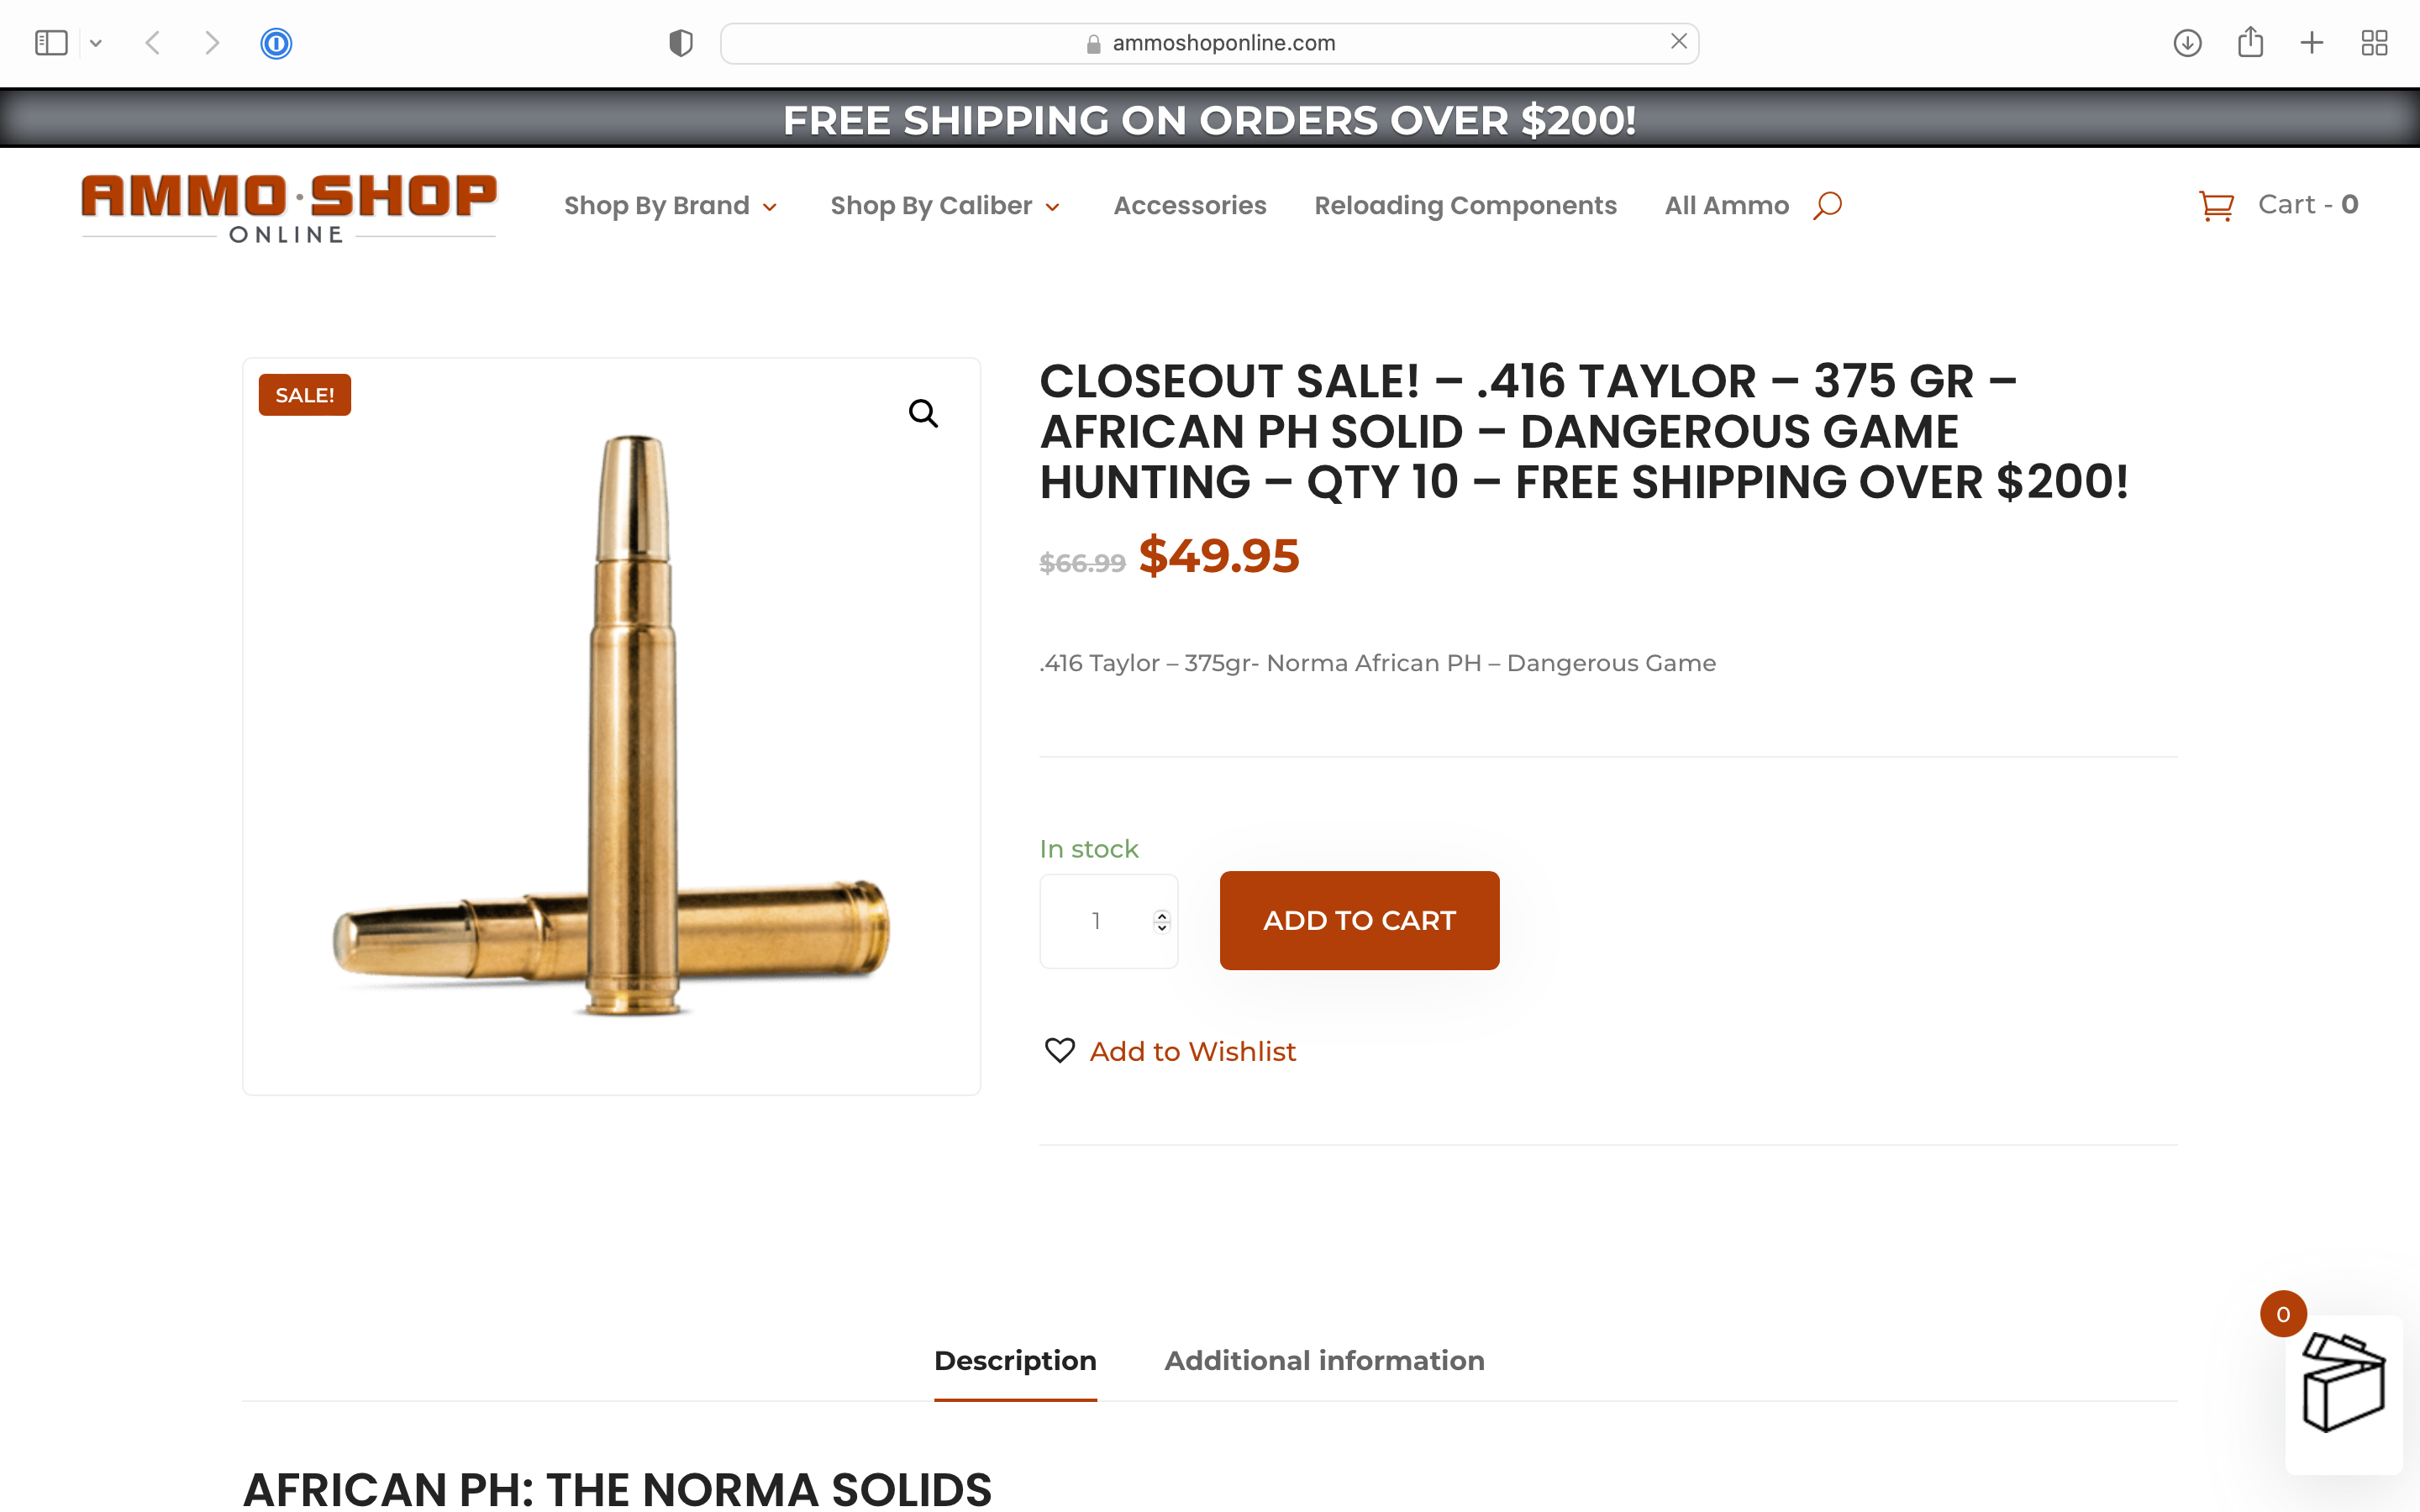Image resolution: width=2420 pixels, height=1512 pixels.
Task: Show Safari tab overview grid
Action: 2374,43
